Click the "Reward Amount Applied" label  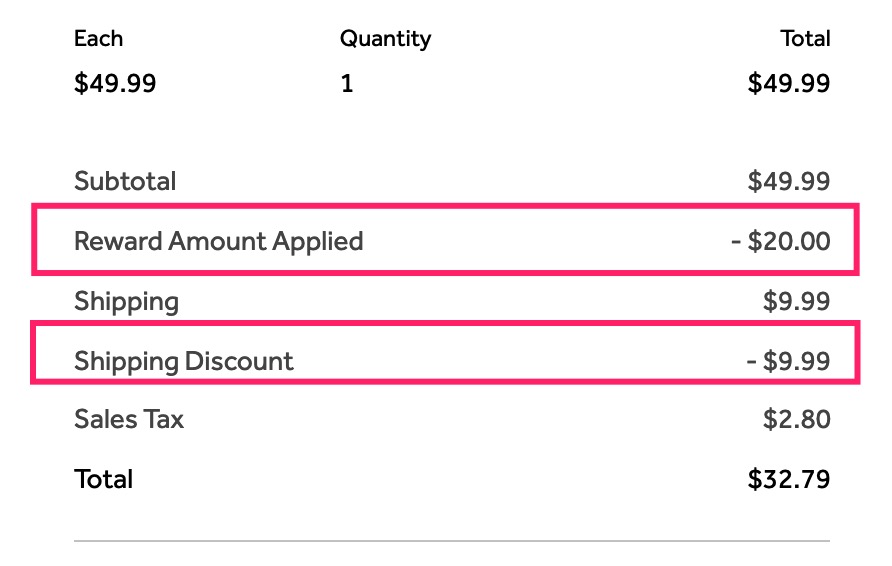pos(218,241)
